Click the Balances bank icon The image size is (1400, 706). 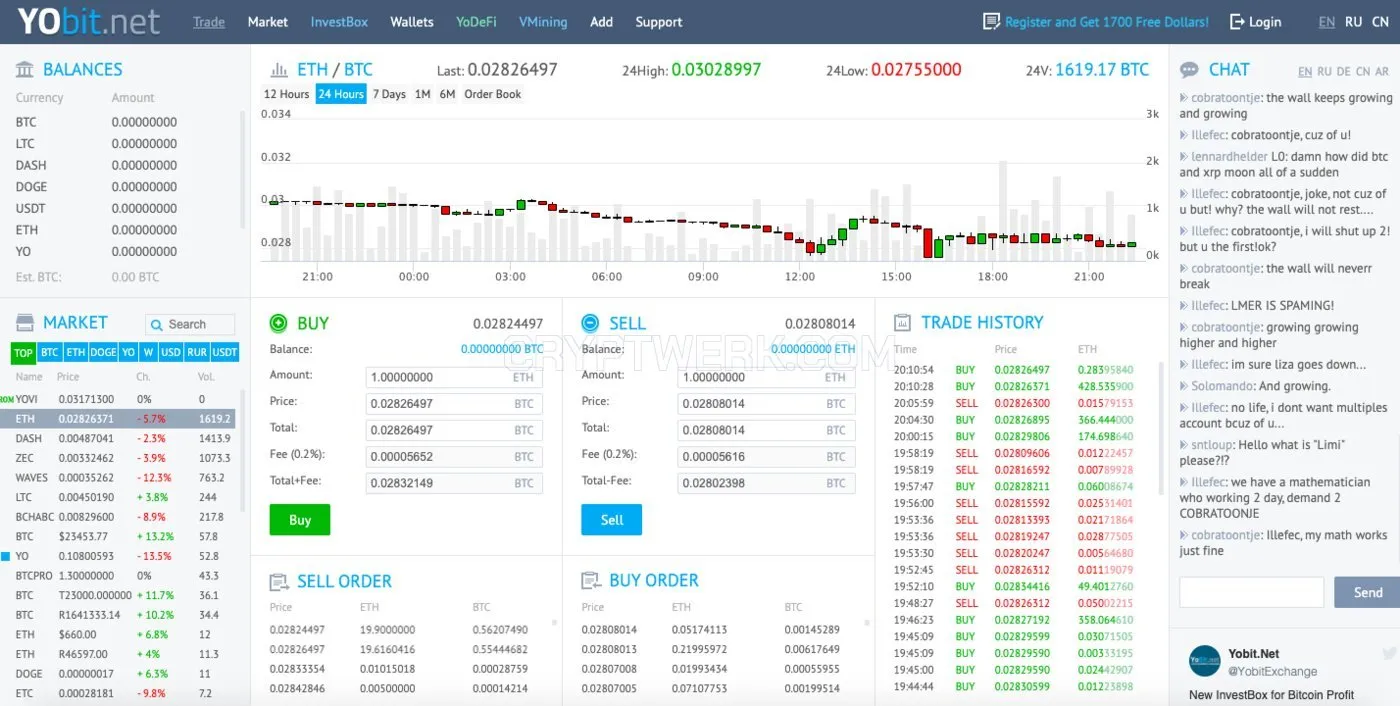[x=25, y=69]
